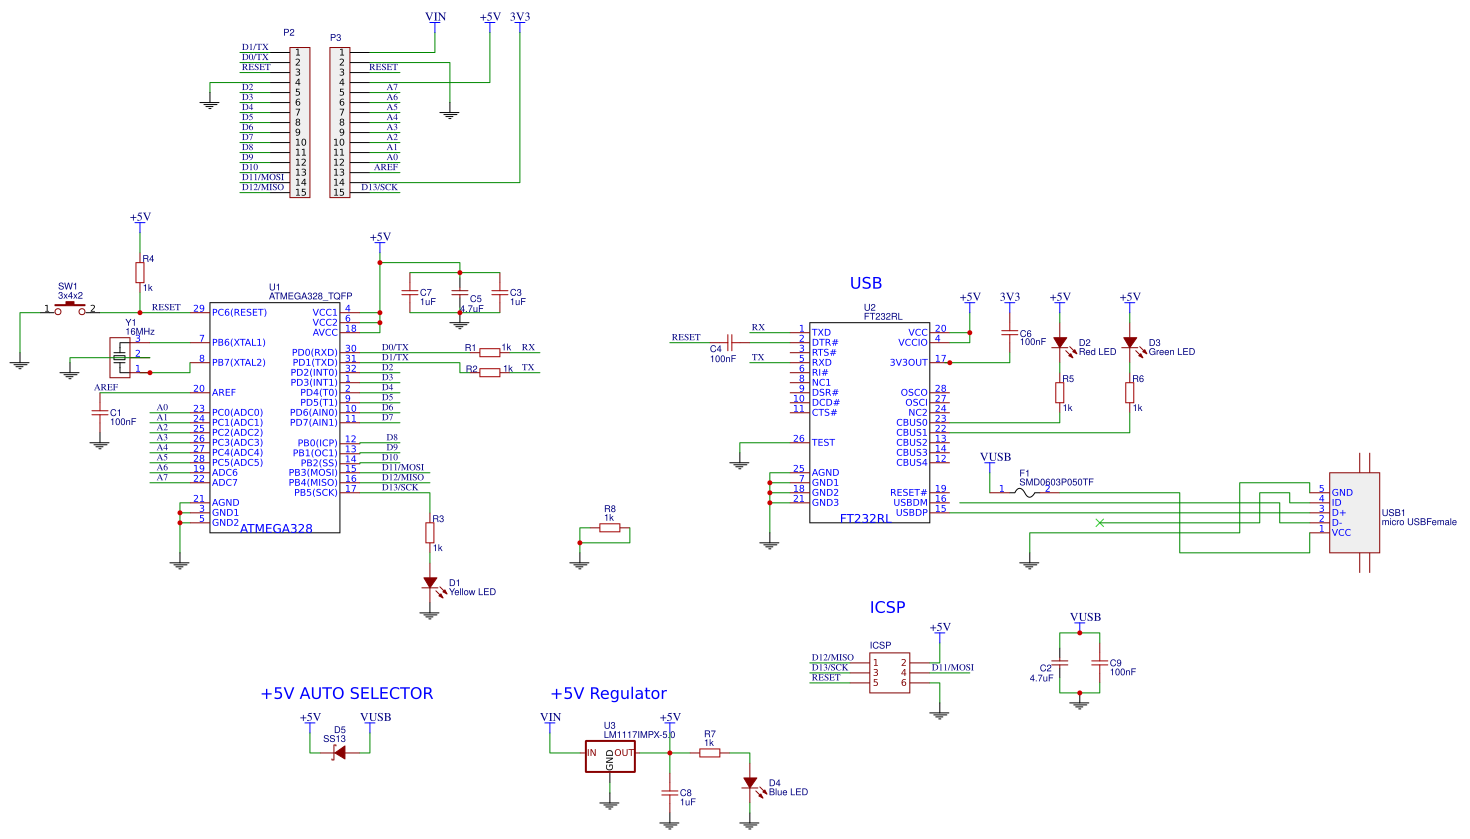
Task: Click resistor R4 pull-up symbol
Action: pos(140,272)
